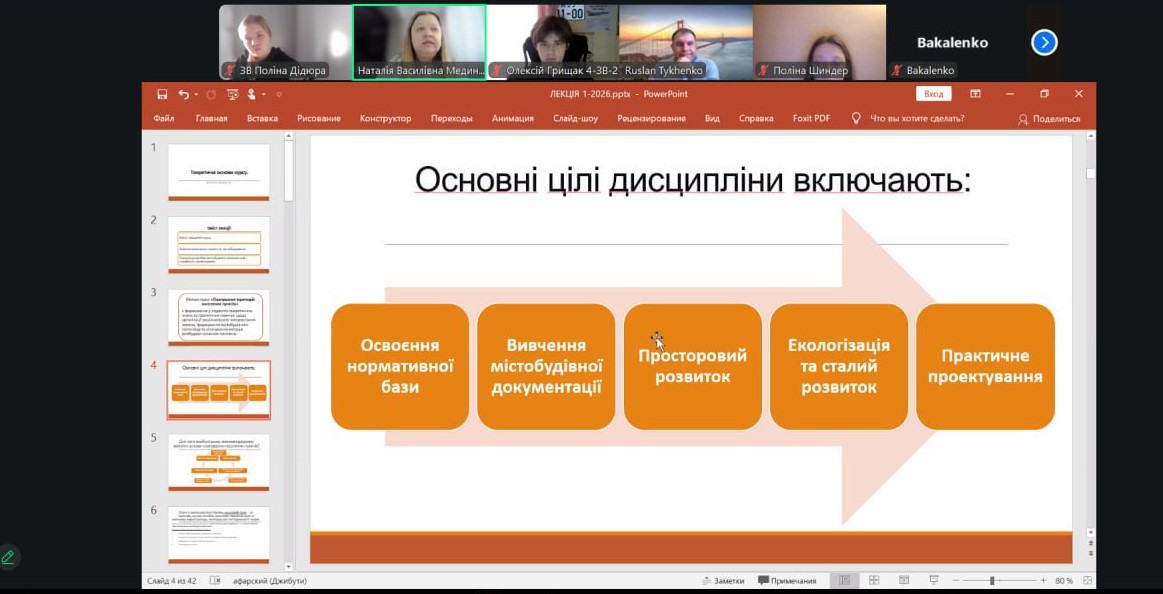
Task: Select the Bakalenko participant tile
Action: [x=952, y=42]
